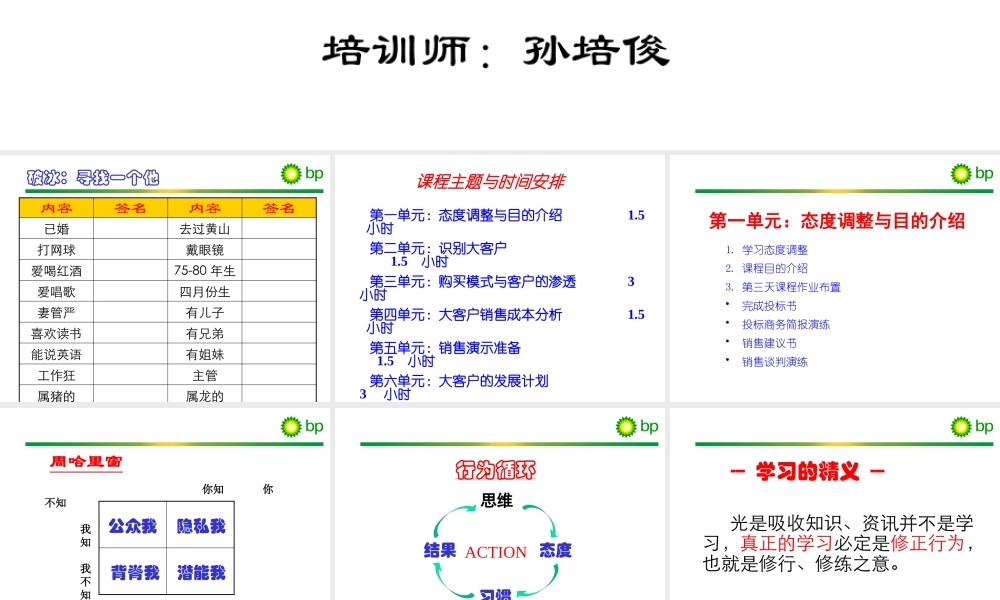Select the 能说英语 table cell
This screenshot has width=1000, height=600.
point(56,355)
